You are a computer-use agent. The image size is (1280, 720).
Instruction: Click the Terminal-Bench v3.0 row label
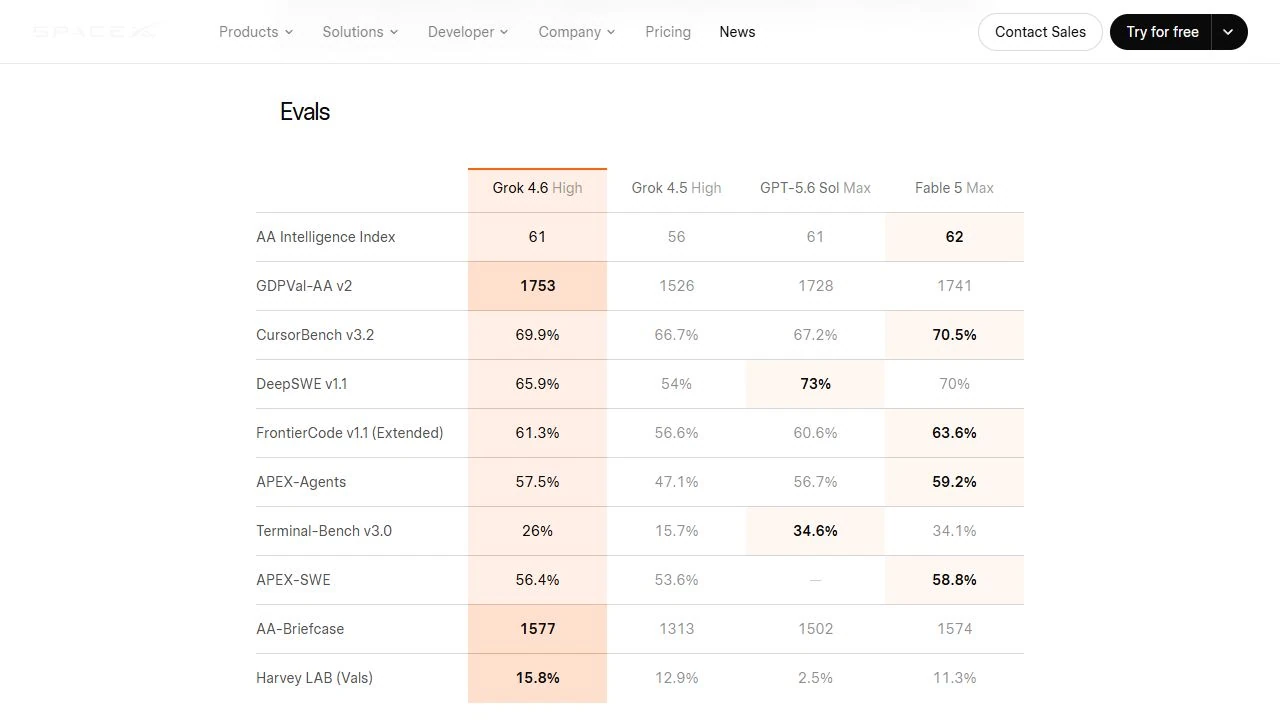click(x=324, y=531)
